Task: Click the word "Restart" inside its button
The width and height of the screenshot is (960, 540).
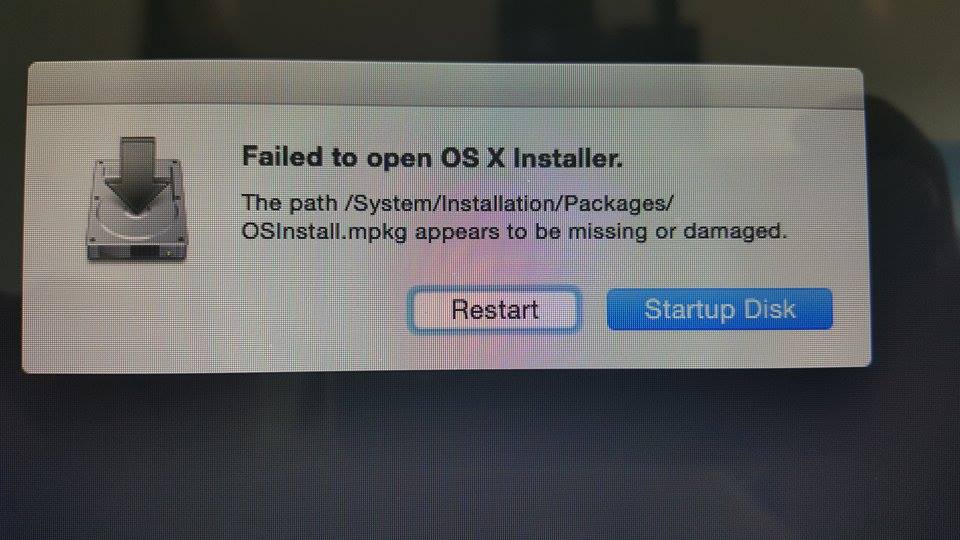Action: click(495, 310)
